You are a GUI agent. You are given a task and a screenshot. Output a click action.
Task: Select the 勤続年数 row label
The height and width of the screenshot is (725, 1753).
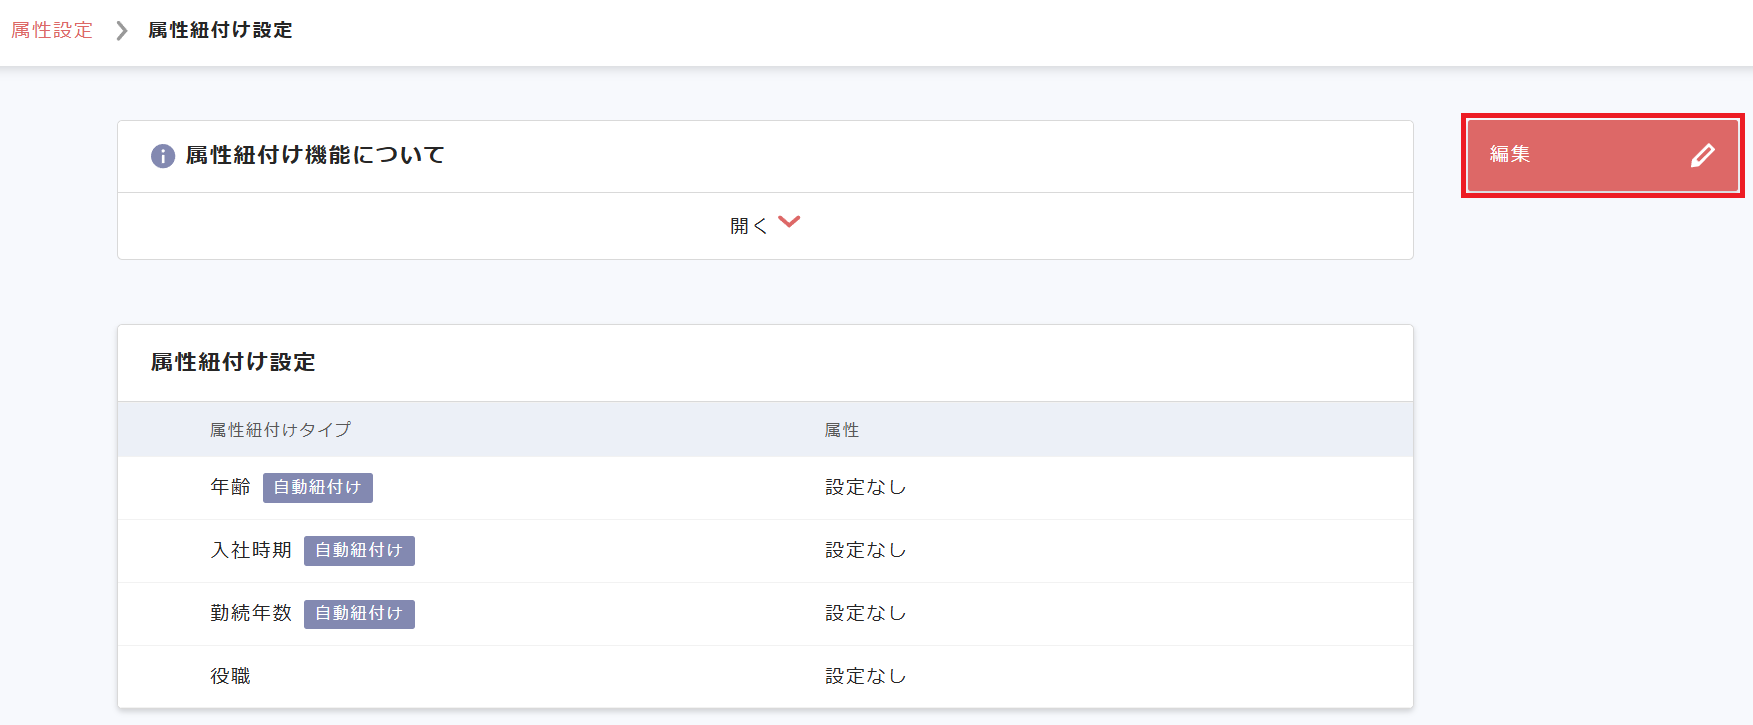251,613
